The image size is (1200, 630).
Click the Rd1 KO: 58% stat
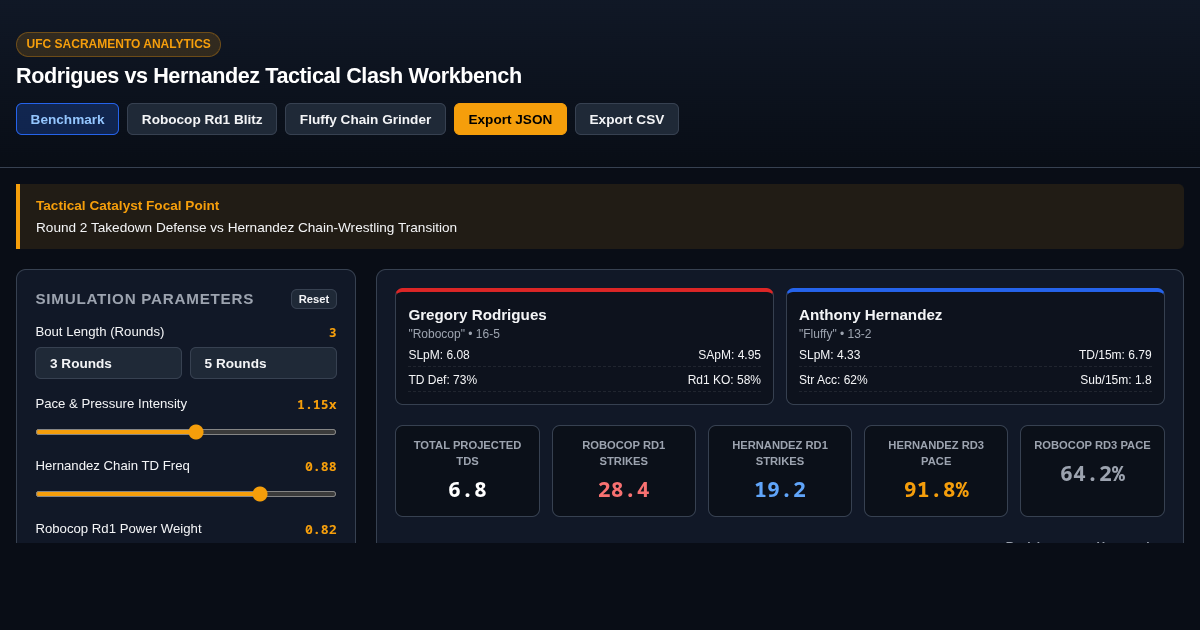point(724,380)
